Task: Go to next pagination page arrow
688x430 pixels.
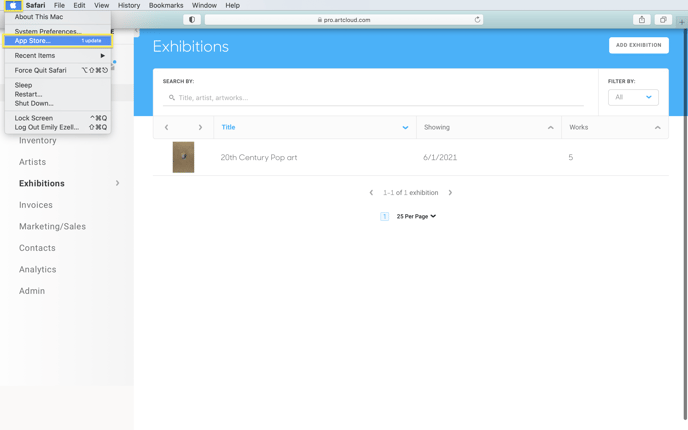Action: 450,193
